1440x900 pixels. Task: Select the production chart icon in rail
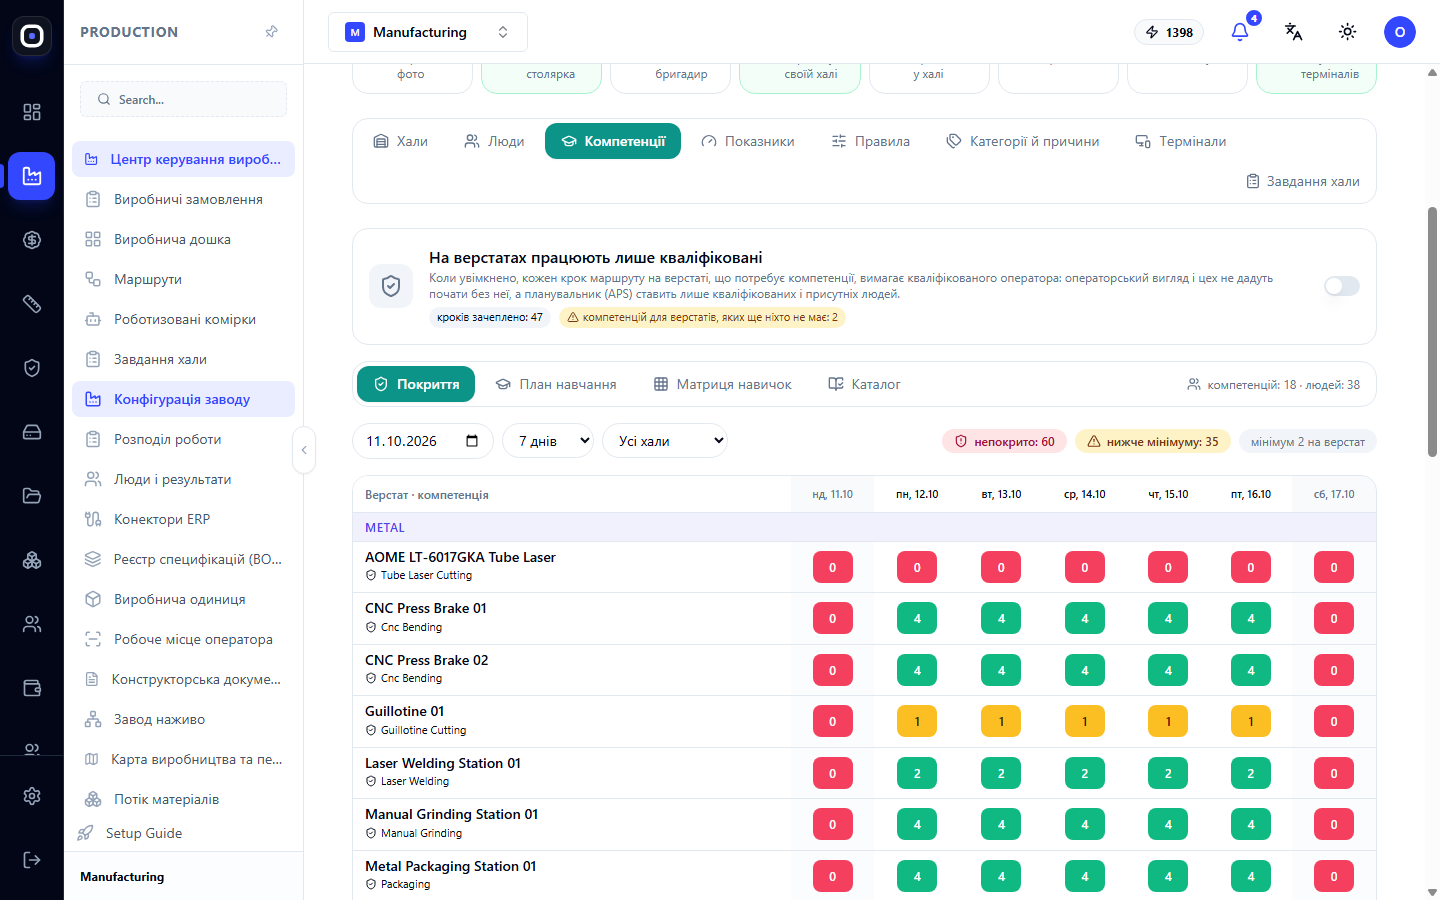32,176
